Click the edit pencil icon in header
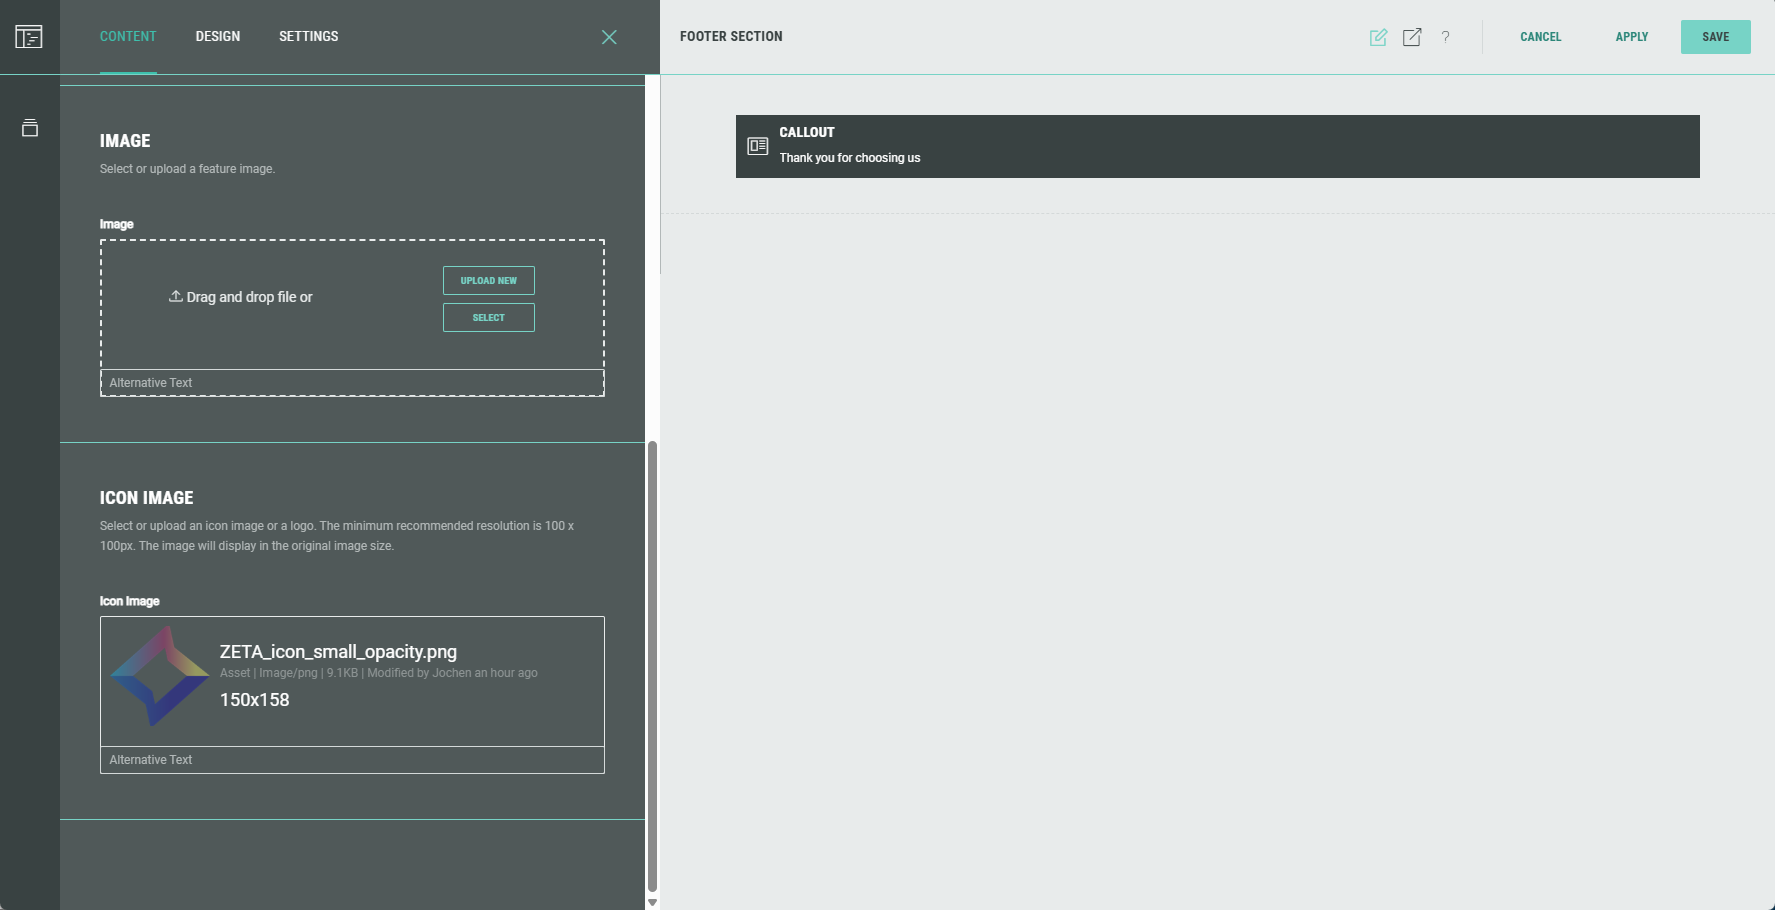Image resolution: width=1775 pixels, height=910 pixels. (1378, 37)
